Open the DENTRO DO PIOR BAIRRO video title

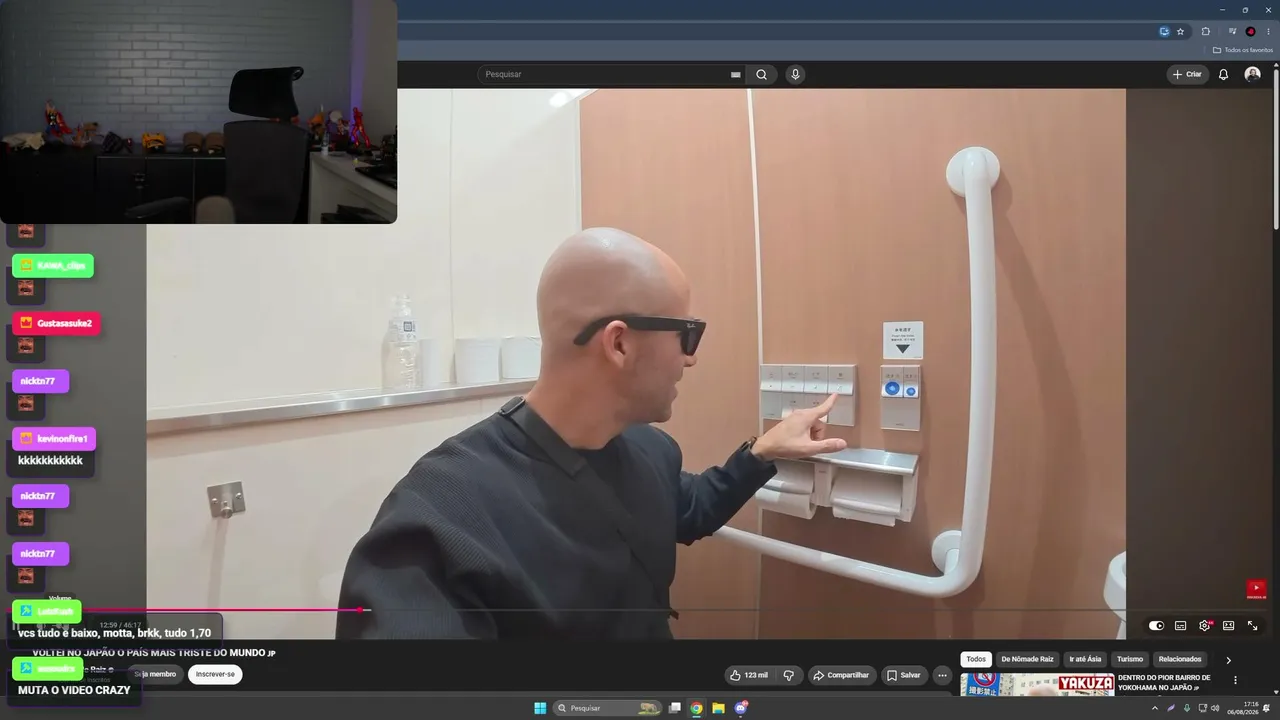coord(1164,682)
